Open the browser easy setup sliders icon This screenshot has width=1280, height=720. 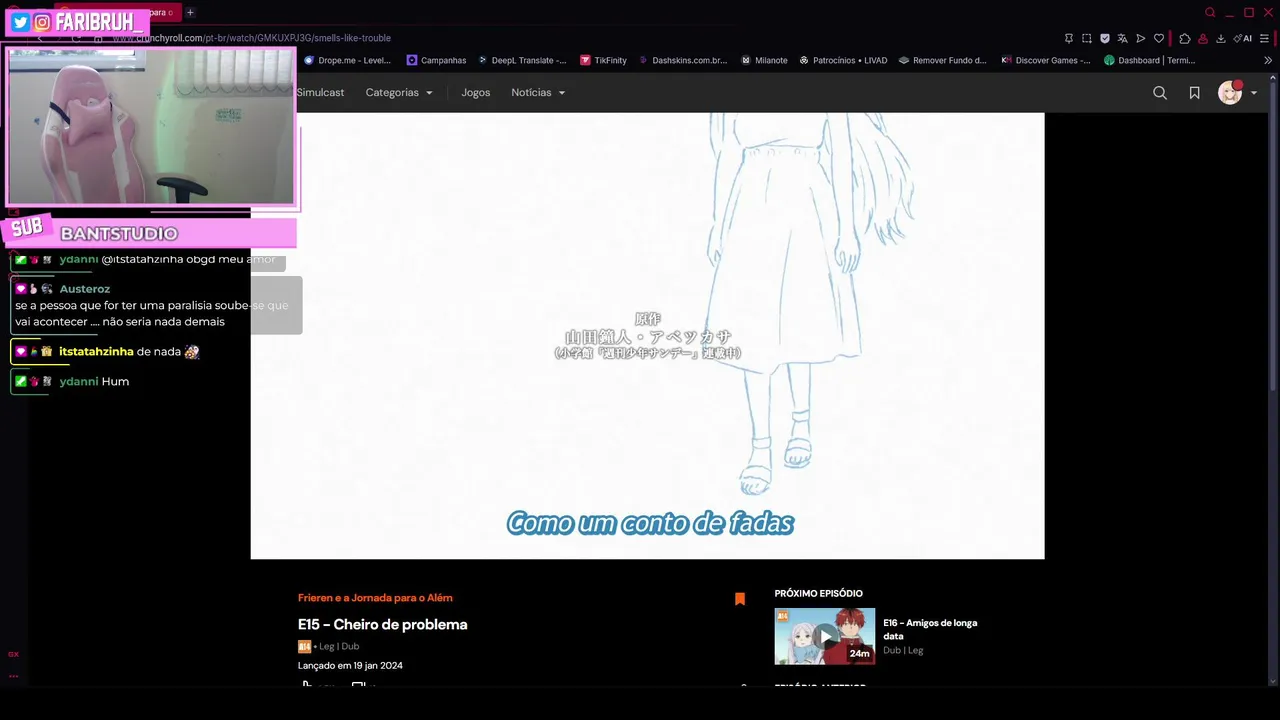tap(1265, 38)
